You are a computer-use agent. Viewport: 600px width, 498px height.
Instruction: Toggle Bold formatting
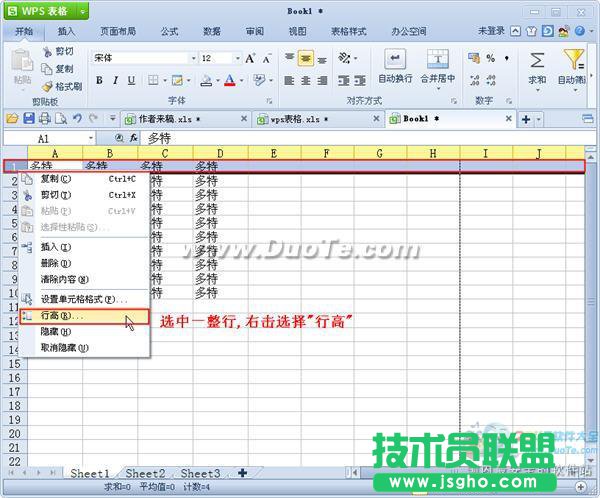(x=99, y=80)
